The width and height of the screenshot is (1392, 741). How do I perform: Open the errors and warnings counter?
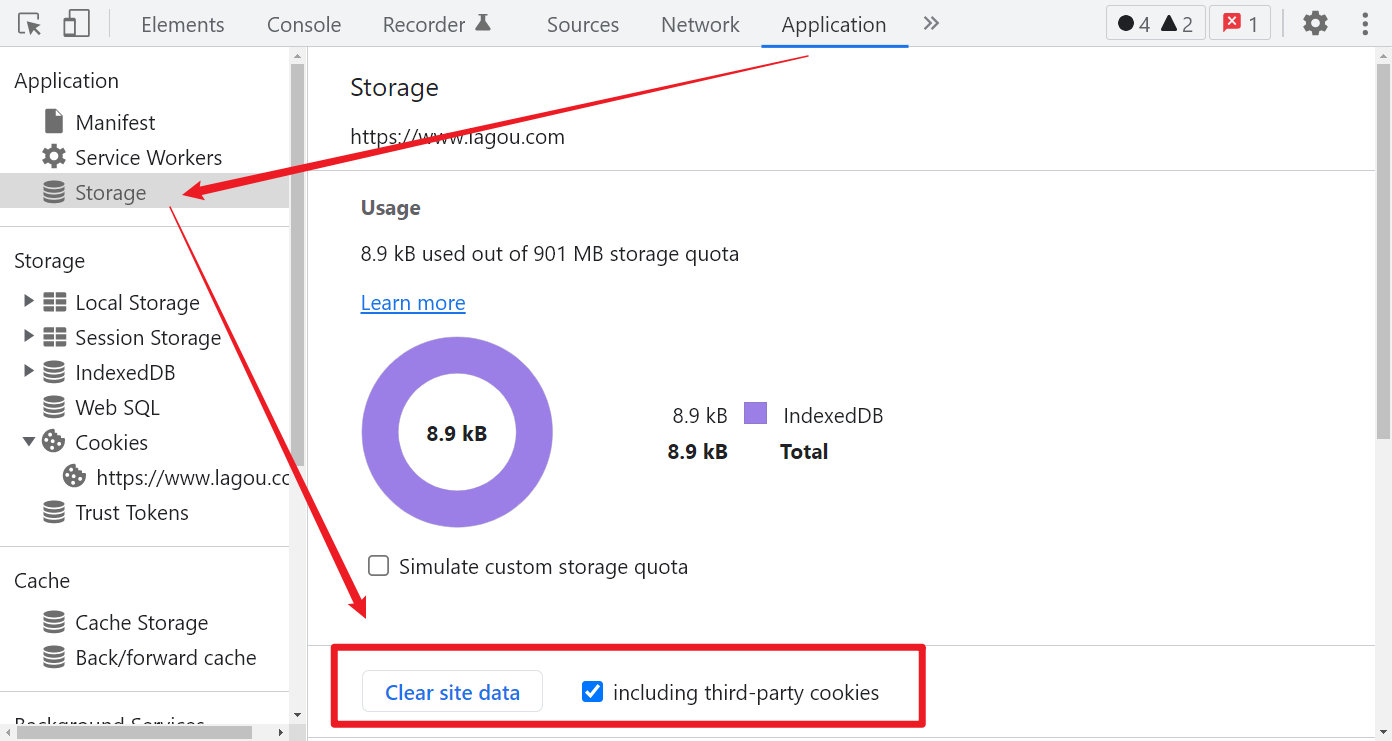coord(1155,24)
